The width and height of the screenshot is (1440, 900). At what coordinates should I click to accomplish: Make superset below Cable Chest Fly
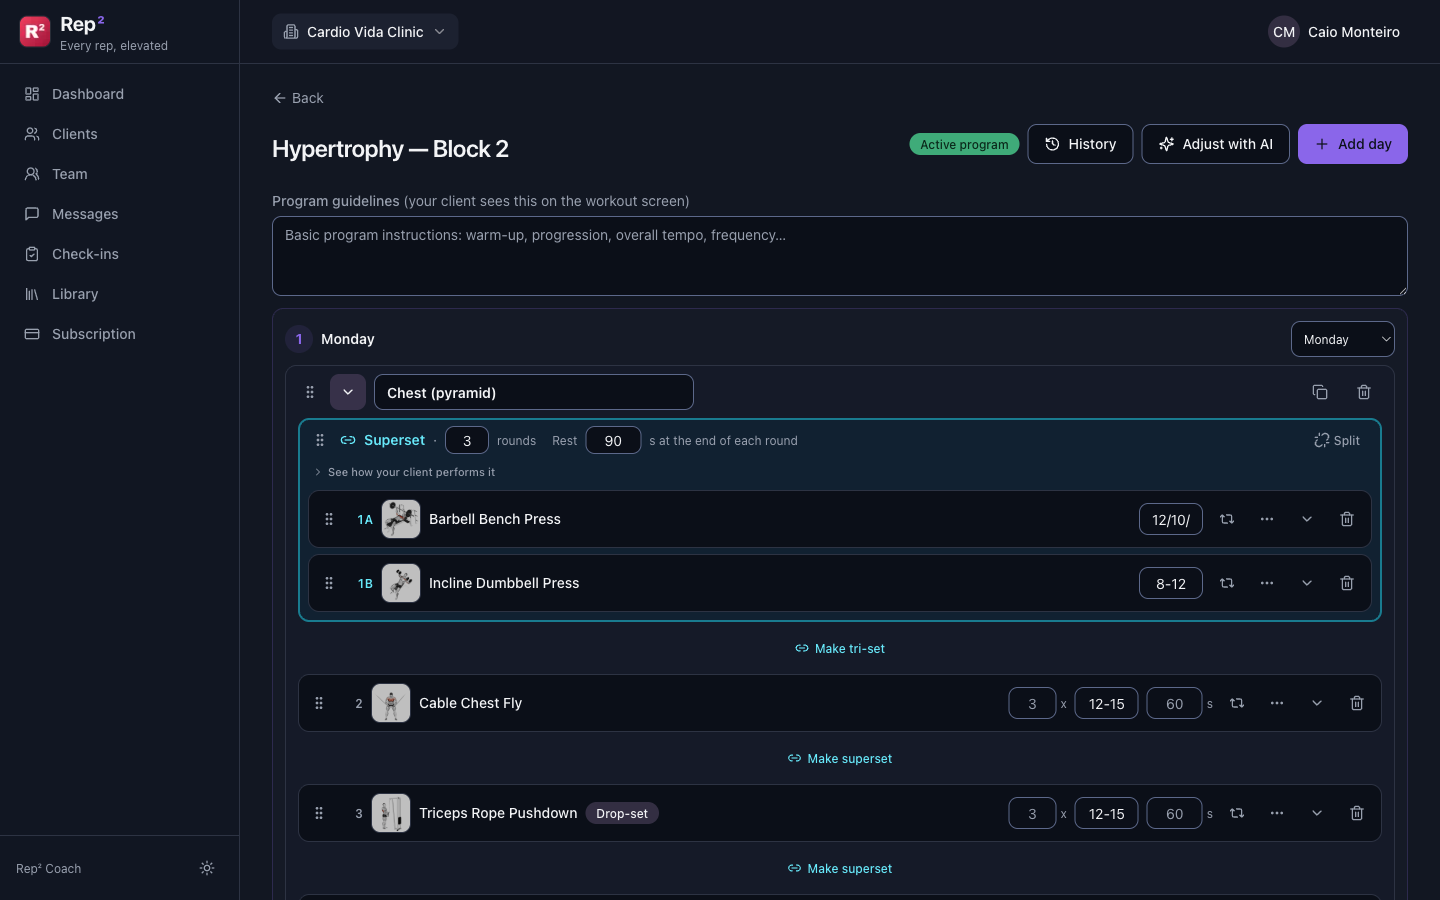click(840, 758)
